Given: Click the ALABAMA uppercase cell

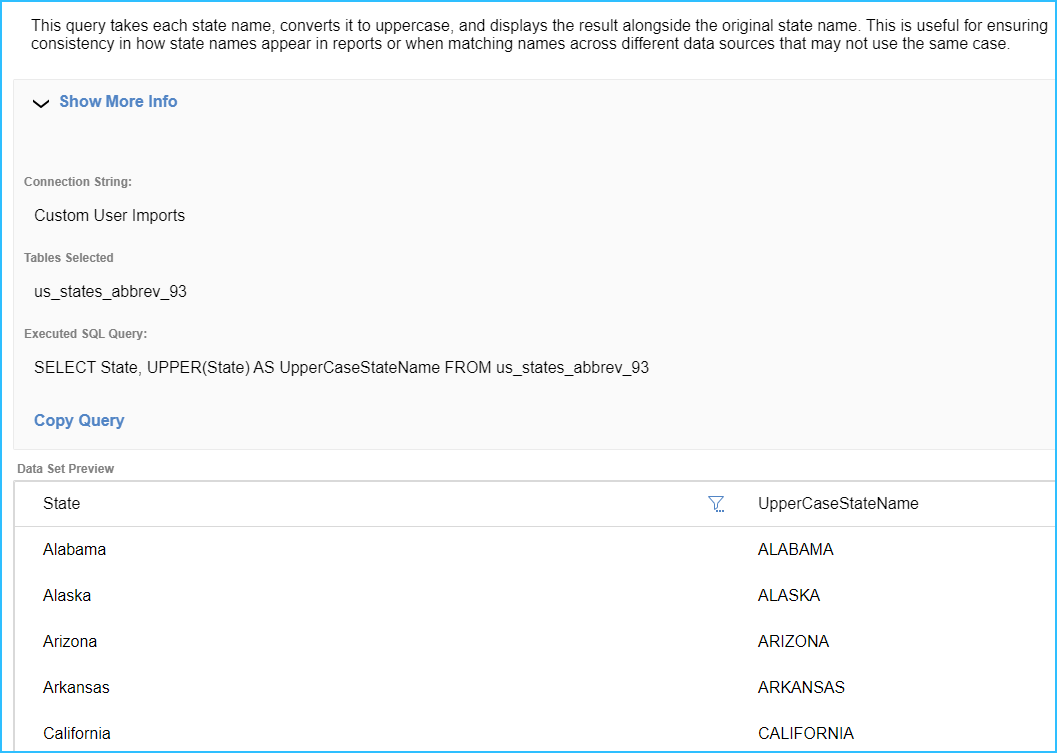Looking at the screenshot, I should (x=795, y=549).
